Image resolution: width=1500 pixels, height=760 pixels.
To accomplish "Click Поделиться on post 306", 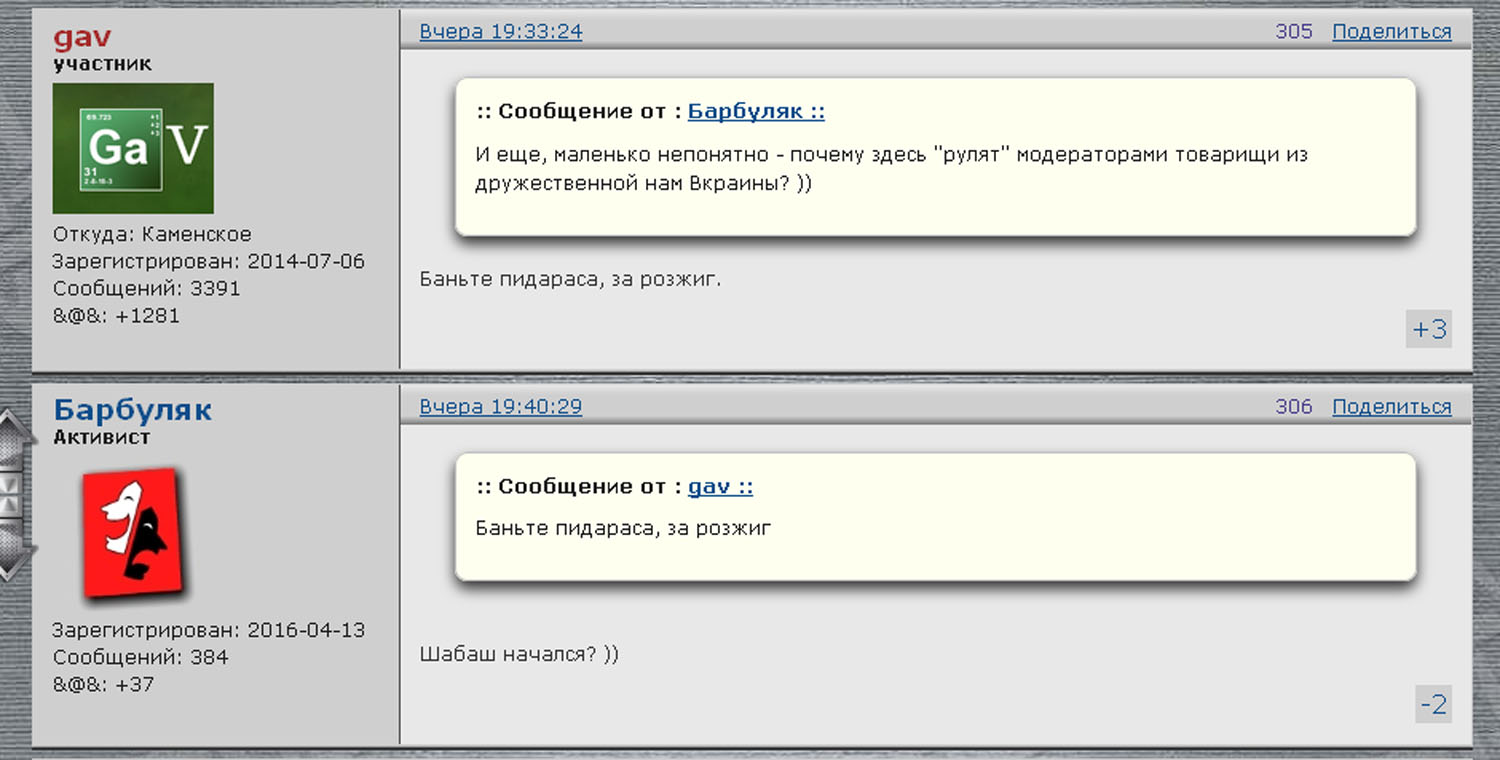I will (x=1392, y=407).
